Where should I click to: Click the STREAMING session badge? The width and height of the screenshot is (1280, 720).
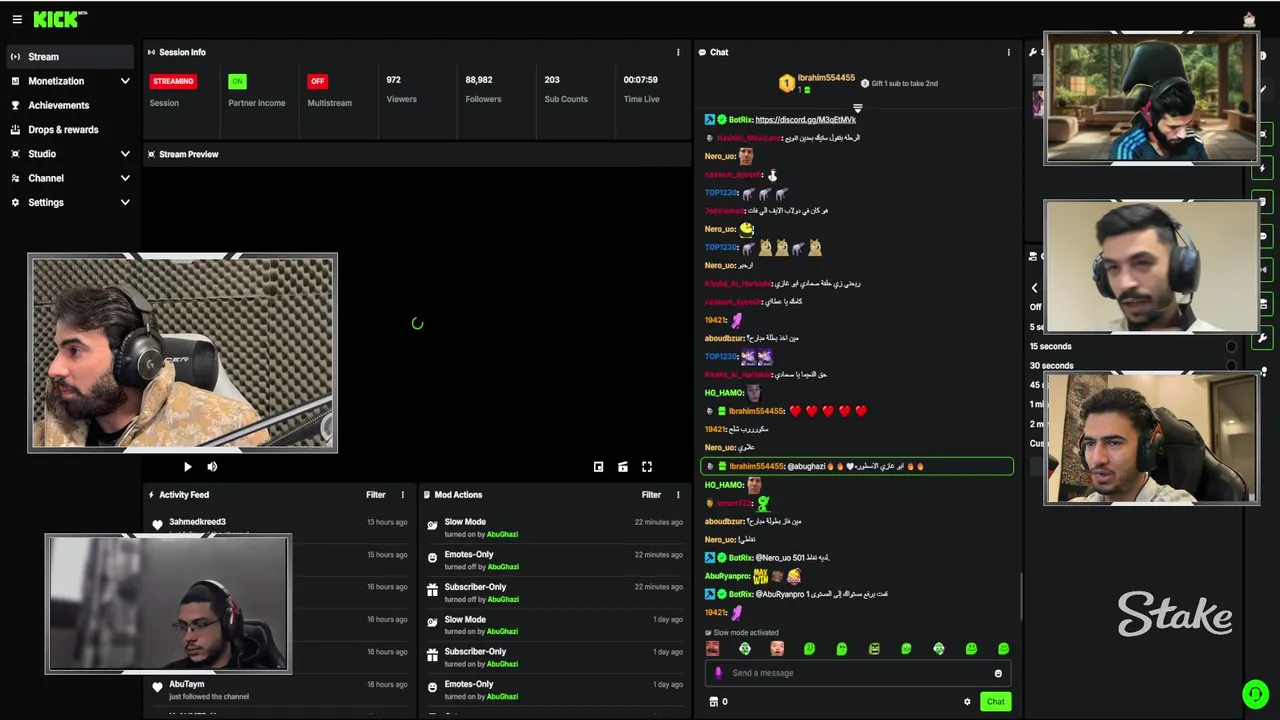point(173,81)
